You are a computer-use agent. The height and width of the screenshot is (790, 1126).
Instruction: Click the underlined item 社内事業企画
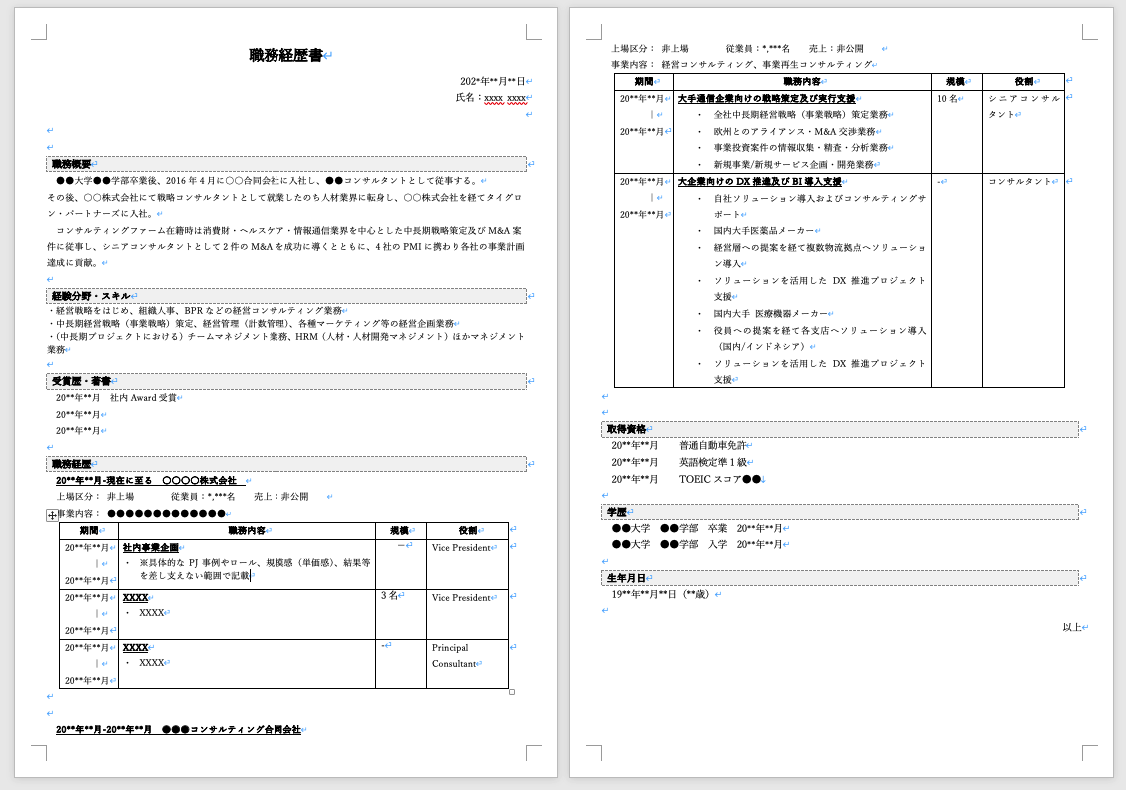[150, 547]
